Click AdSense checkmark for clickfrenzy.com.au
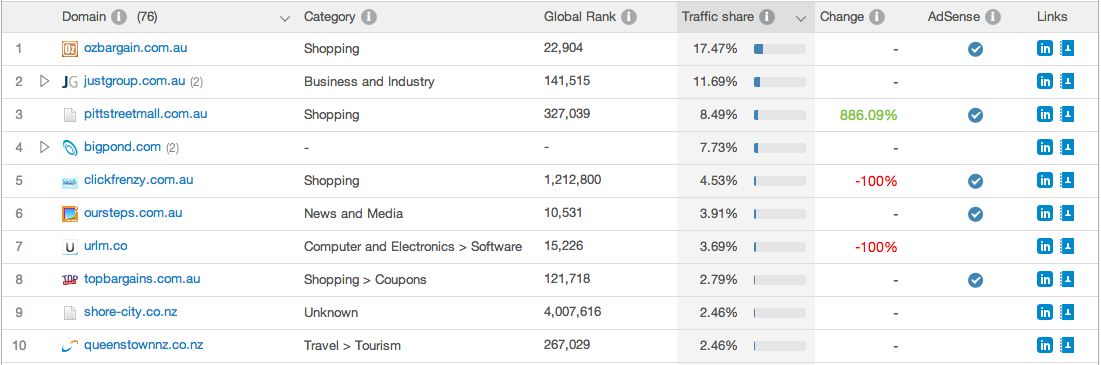 click(975, 181)
